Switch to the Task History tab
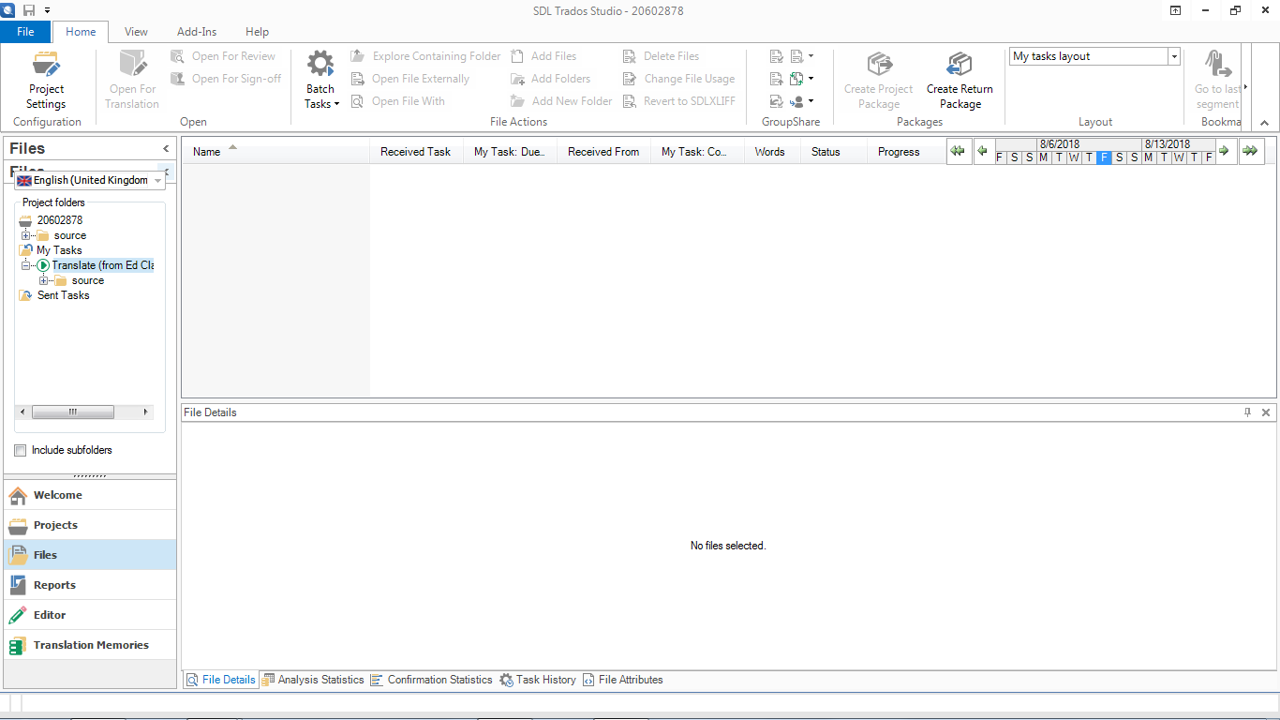Image resolution: width=1280 pixels, height=720 pixels. coord(538,680)
